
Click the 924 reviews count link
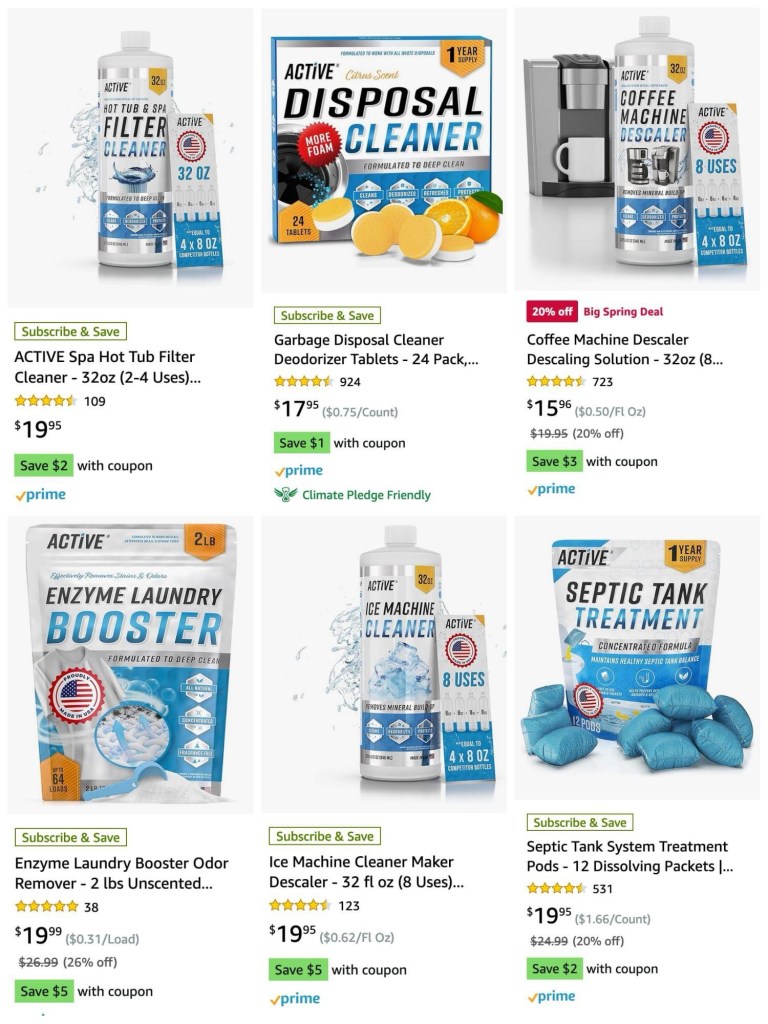click(350, 382)
